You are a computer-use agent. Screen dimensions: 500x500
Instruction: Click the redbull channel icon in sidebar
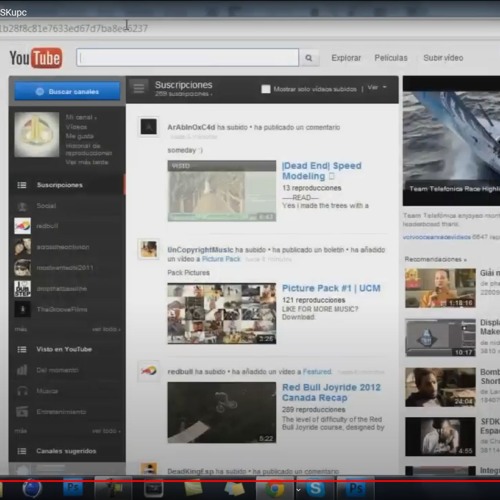click(23, 226)
